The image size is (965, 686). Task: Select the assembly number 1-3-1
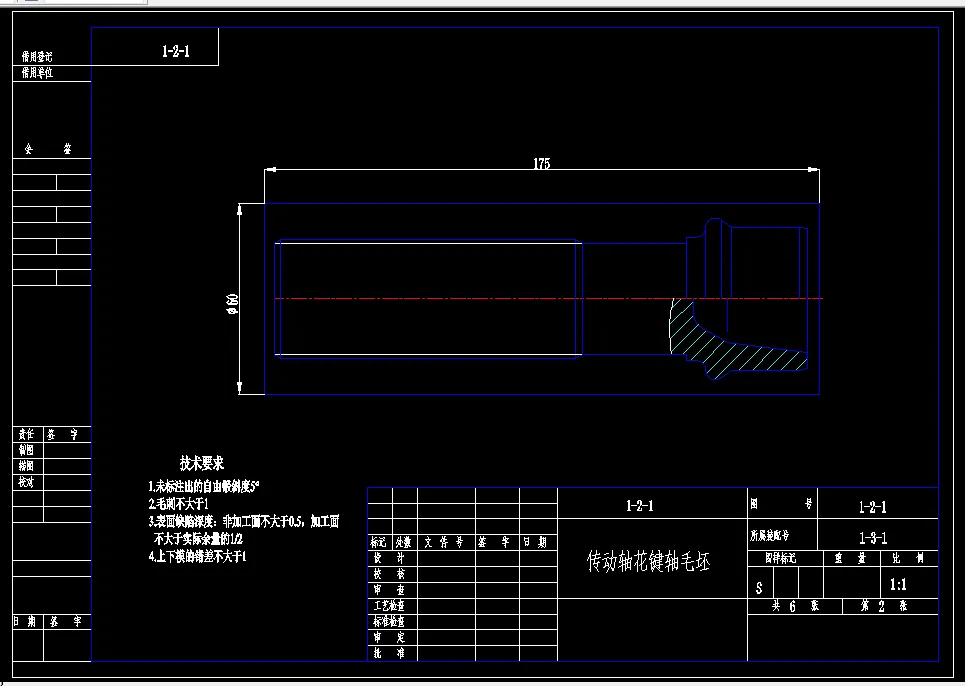click(x=873, y=538)
